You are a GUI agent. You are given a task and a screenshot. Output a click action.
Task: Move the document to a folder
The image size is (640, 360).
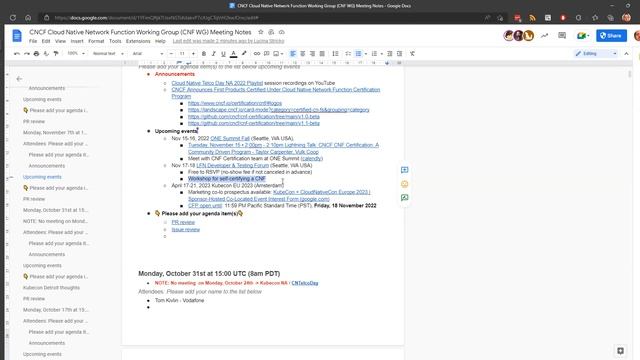271,32
